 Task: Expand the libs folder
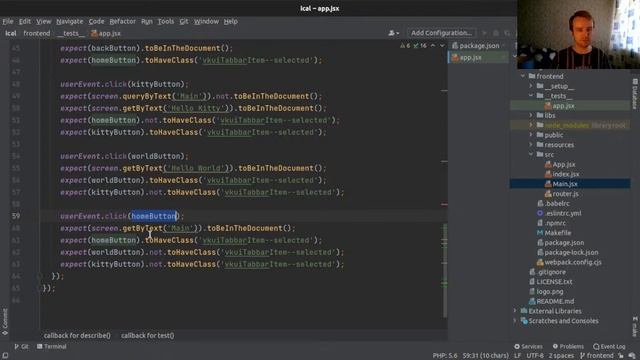coord(531,116)
